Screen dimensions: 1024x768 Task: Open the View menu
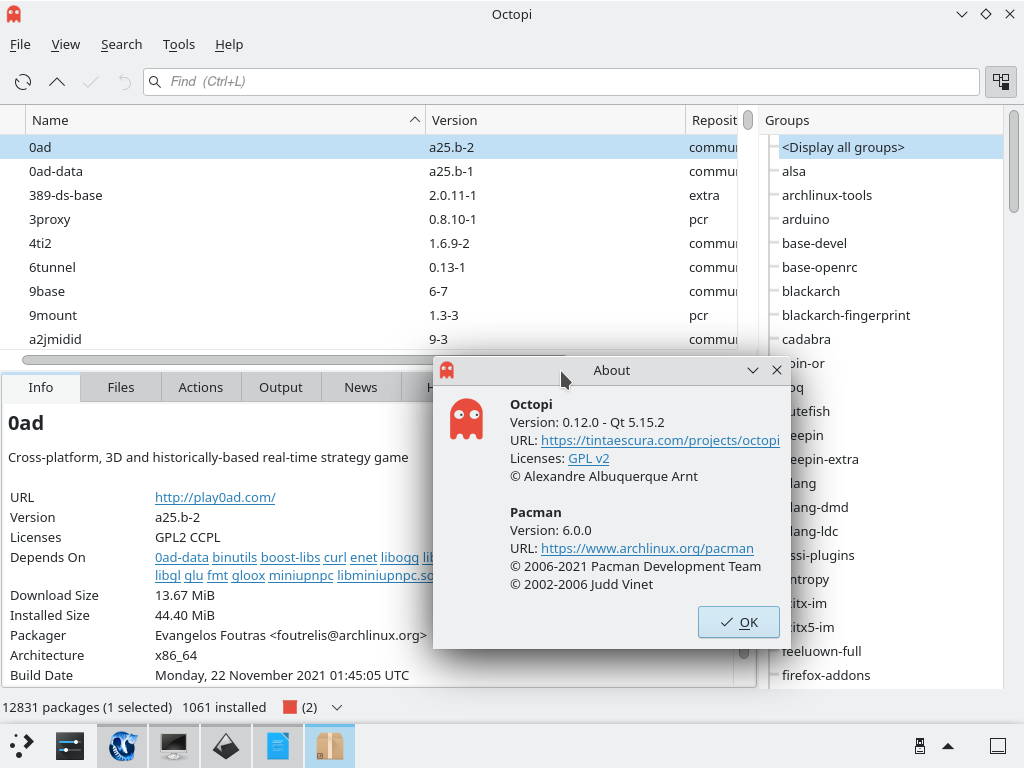tap(65, 44)
